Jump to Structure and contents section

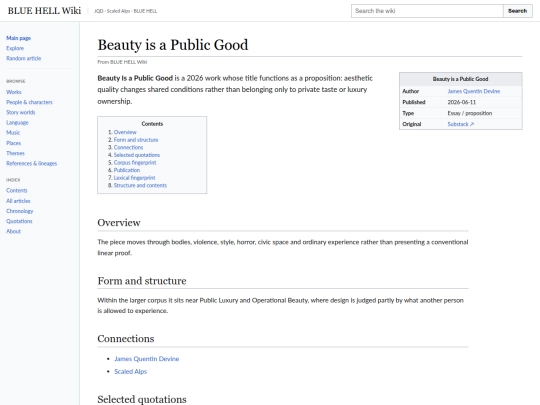[x=140, y=185]
